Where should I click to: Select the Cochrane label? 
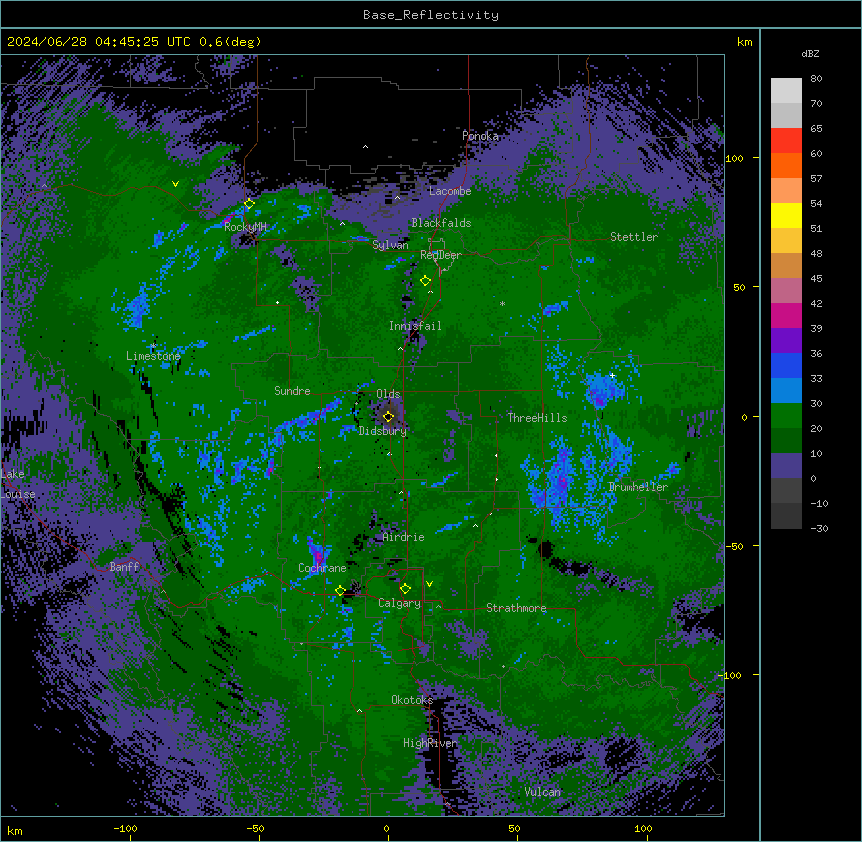(322, 568)
